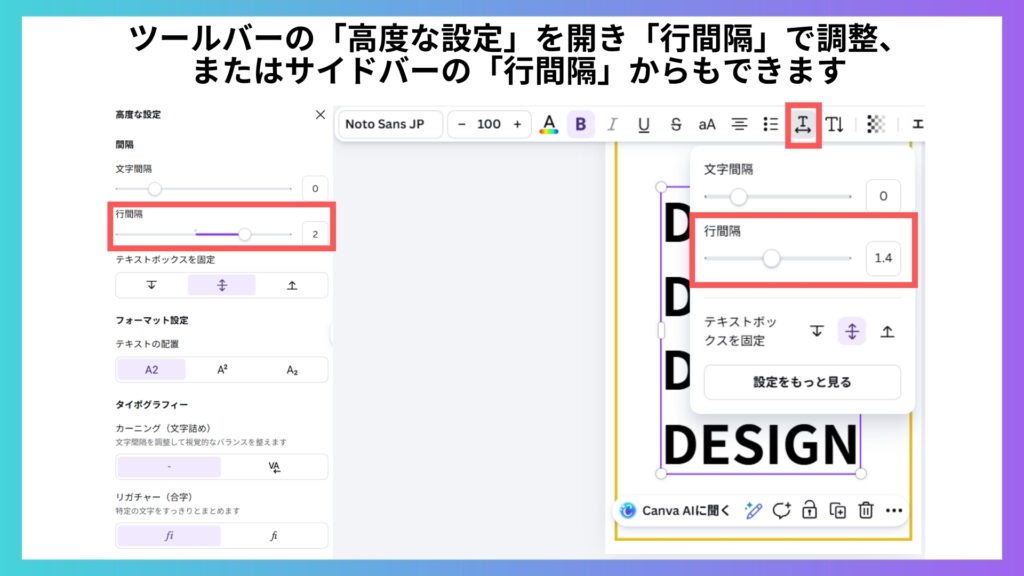Toggle strikethrough formatting
This screenshot has height=576, width=1024.
676,124
